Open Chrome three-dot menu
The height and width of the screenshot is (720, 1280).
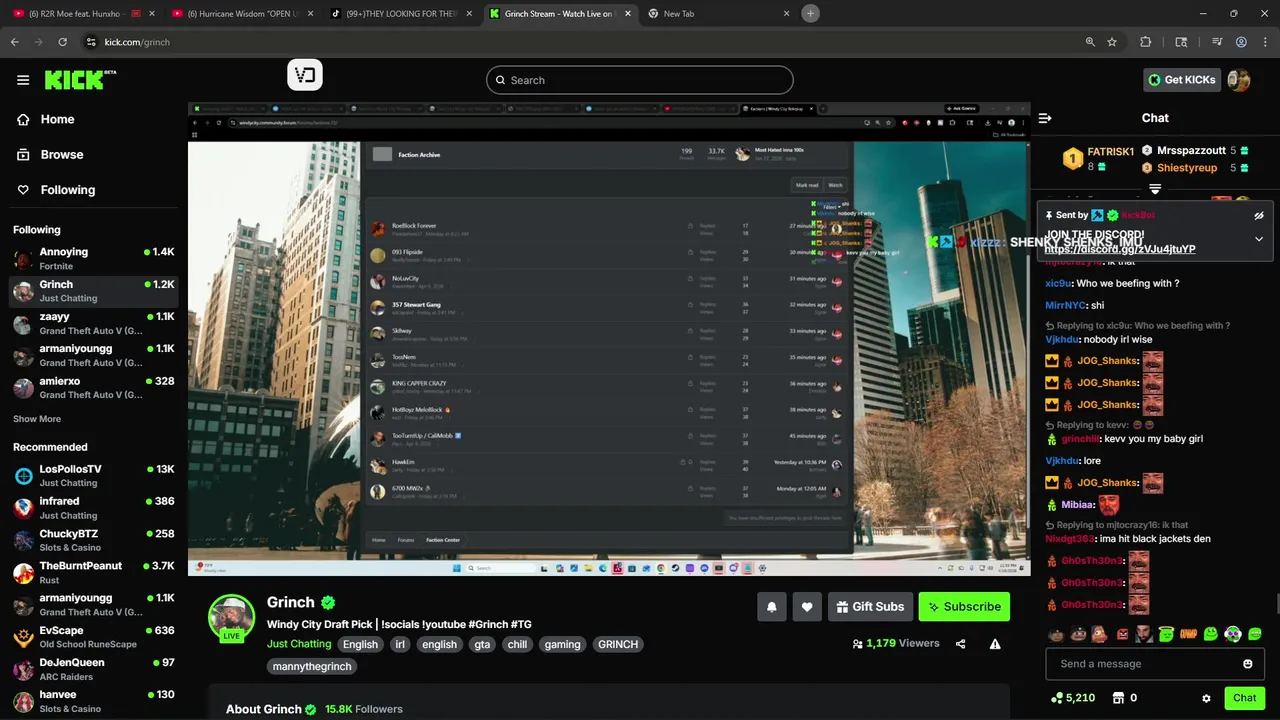pyautogui.click(x=1265, y=42)
